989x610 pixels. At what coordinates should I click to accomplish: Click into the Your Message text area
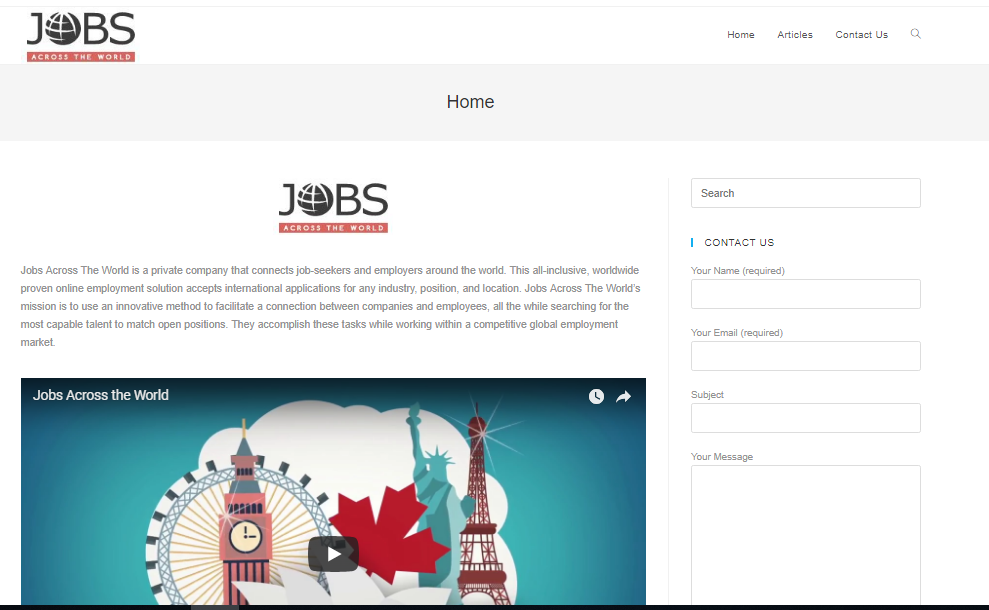tap(805, 535)
